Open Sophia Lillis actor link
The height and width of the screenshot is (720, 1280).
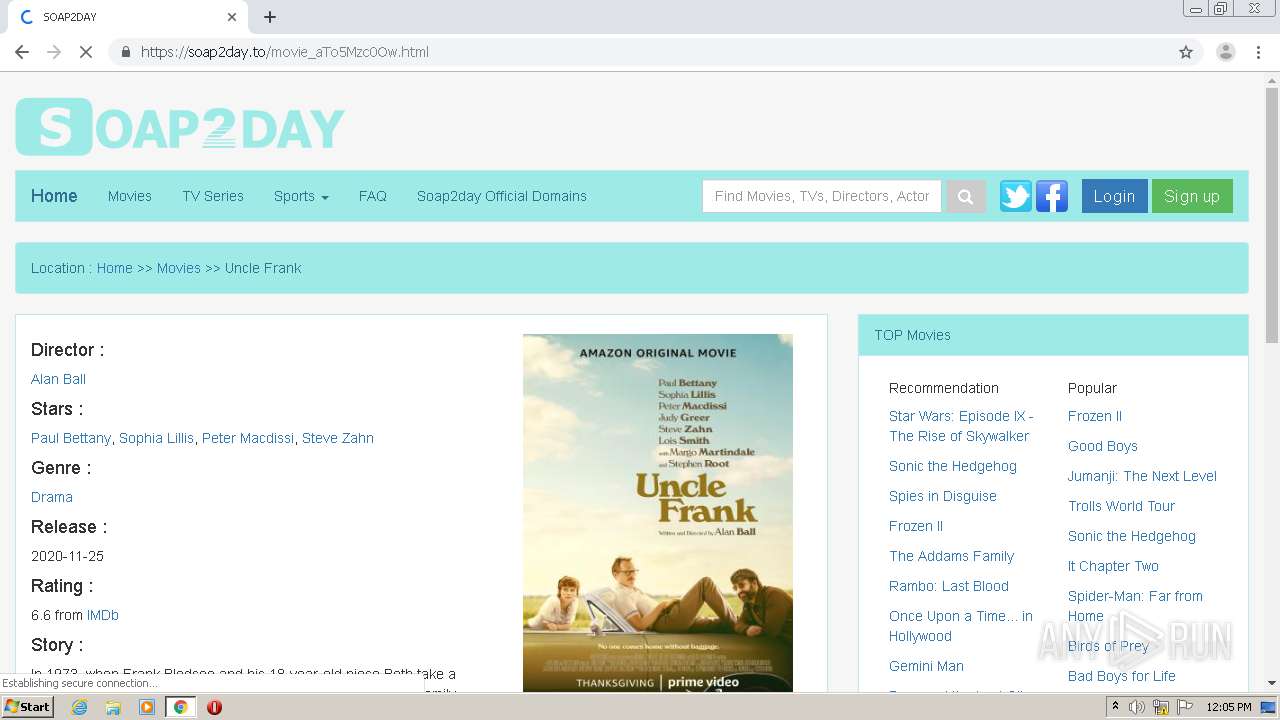click(x=156, y=438)
